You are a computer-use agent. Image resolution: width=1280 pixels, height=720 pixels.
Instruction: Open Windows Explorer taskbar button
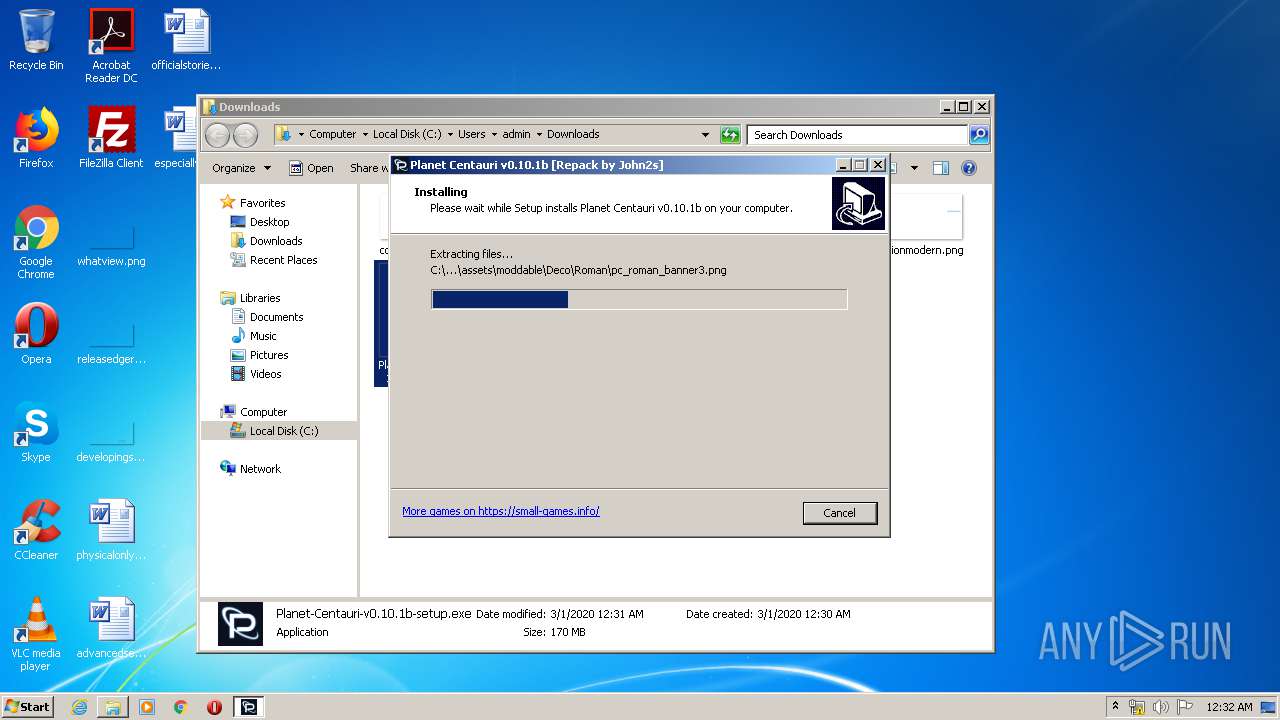(x=113, y=707)
